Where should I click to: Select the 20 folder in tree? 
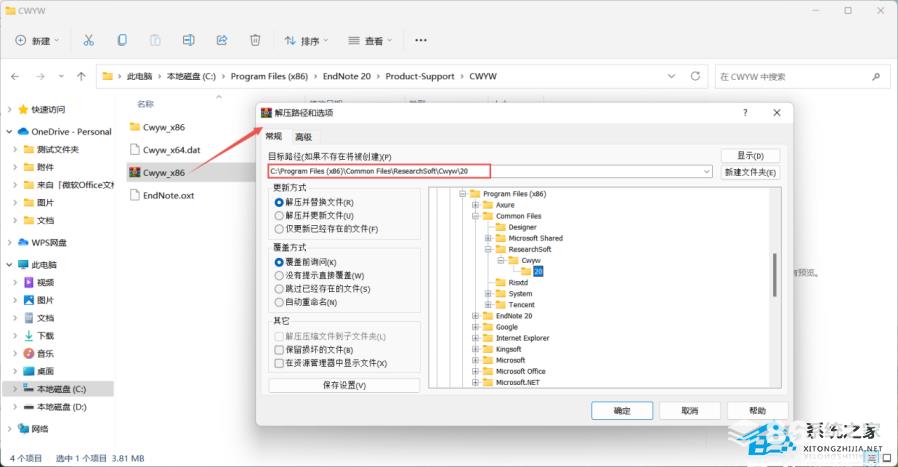538,272
